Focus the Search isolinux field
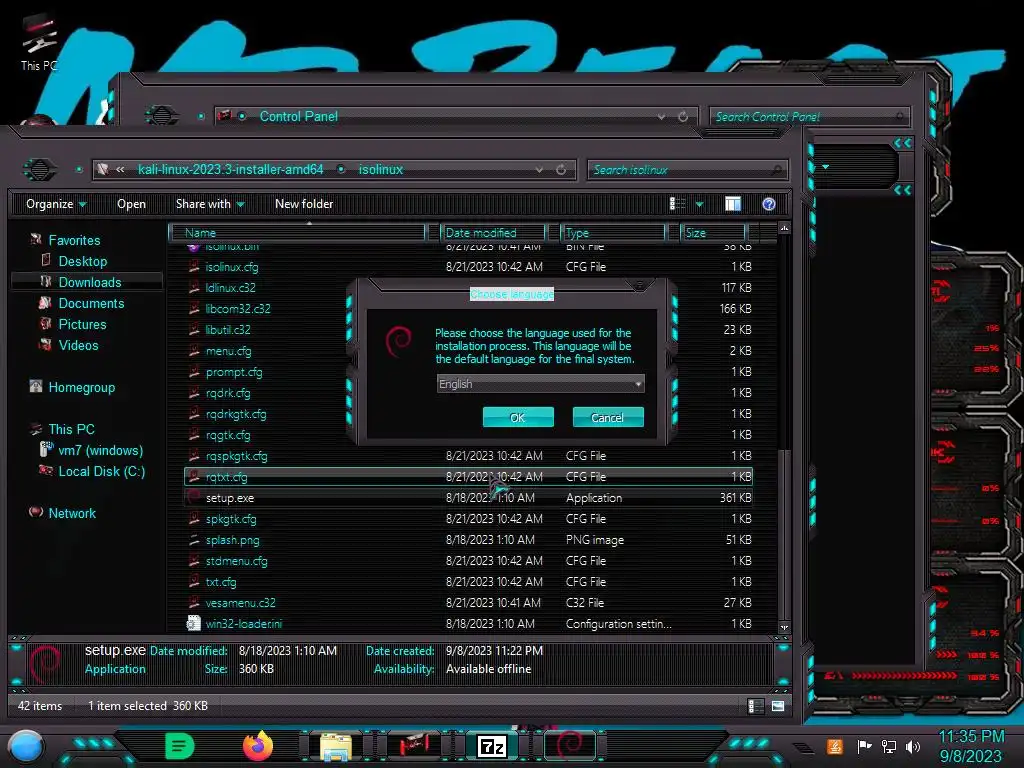1024x768 pixels. click(687, 170)
